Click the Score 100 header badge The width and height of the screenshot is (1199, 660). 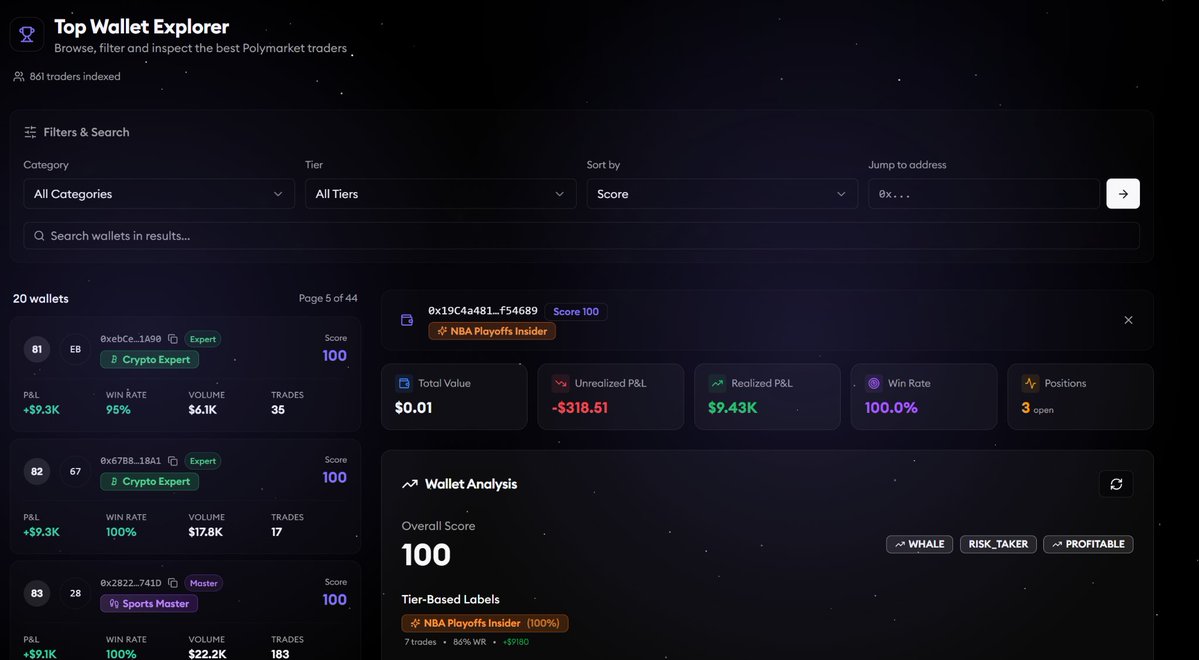point(576,311)
